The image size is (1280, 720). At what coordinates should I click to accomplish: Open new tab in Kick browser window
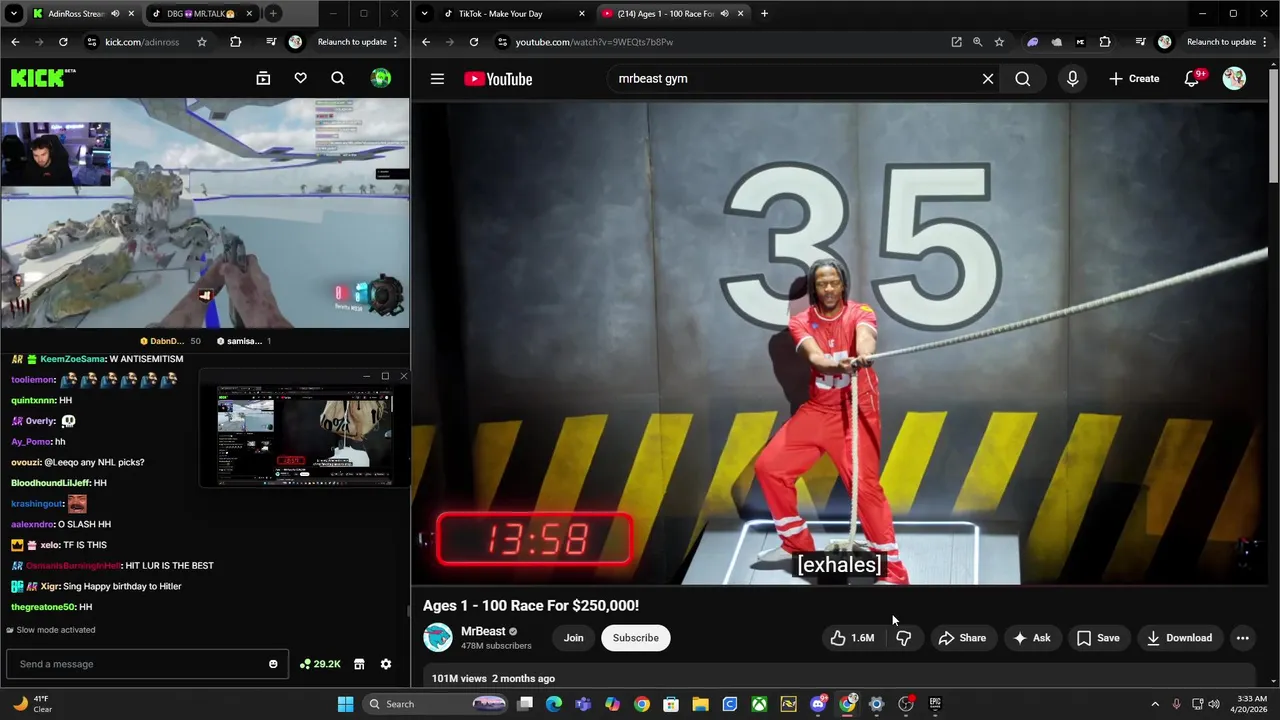[273, 14]
